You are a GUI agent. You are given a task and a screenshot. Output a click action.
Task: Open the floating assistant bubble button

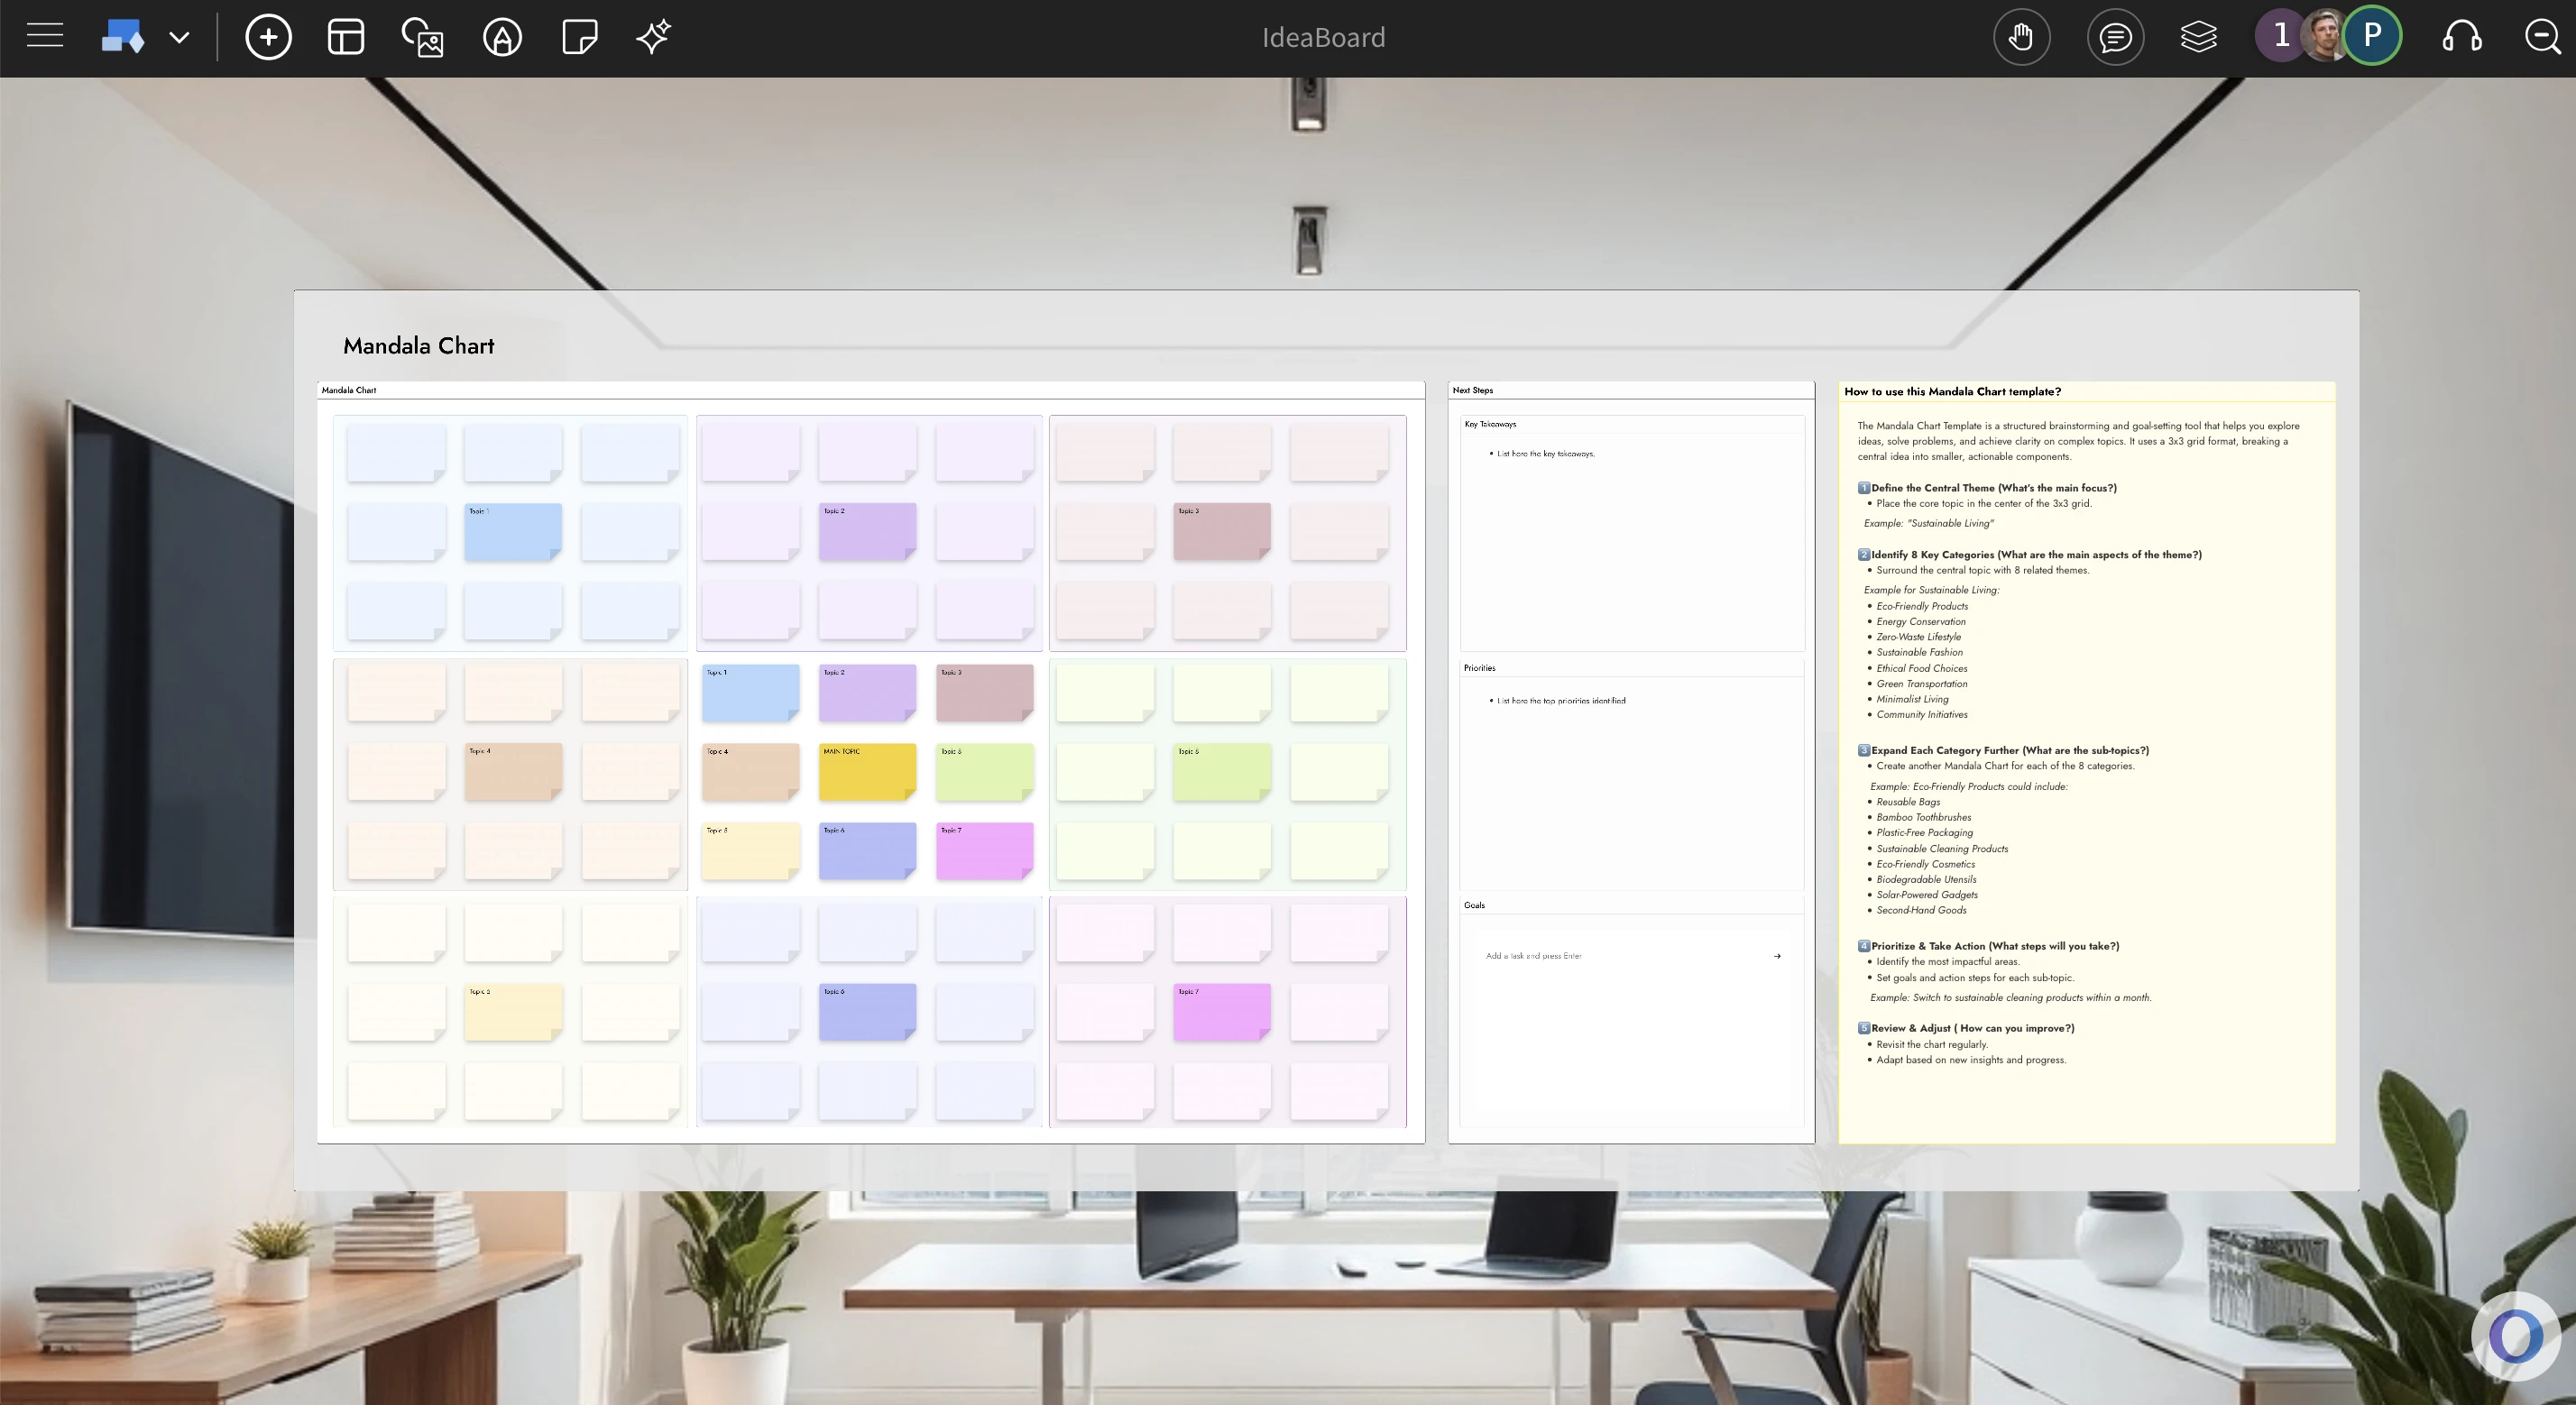coord(2515,1336)
